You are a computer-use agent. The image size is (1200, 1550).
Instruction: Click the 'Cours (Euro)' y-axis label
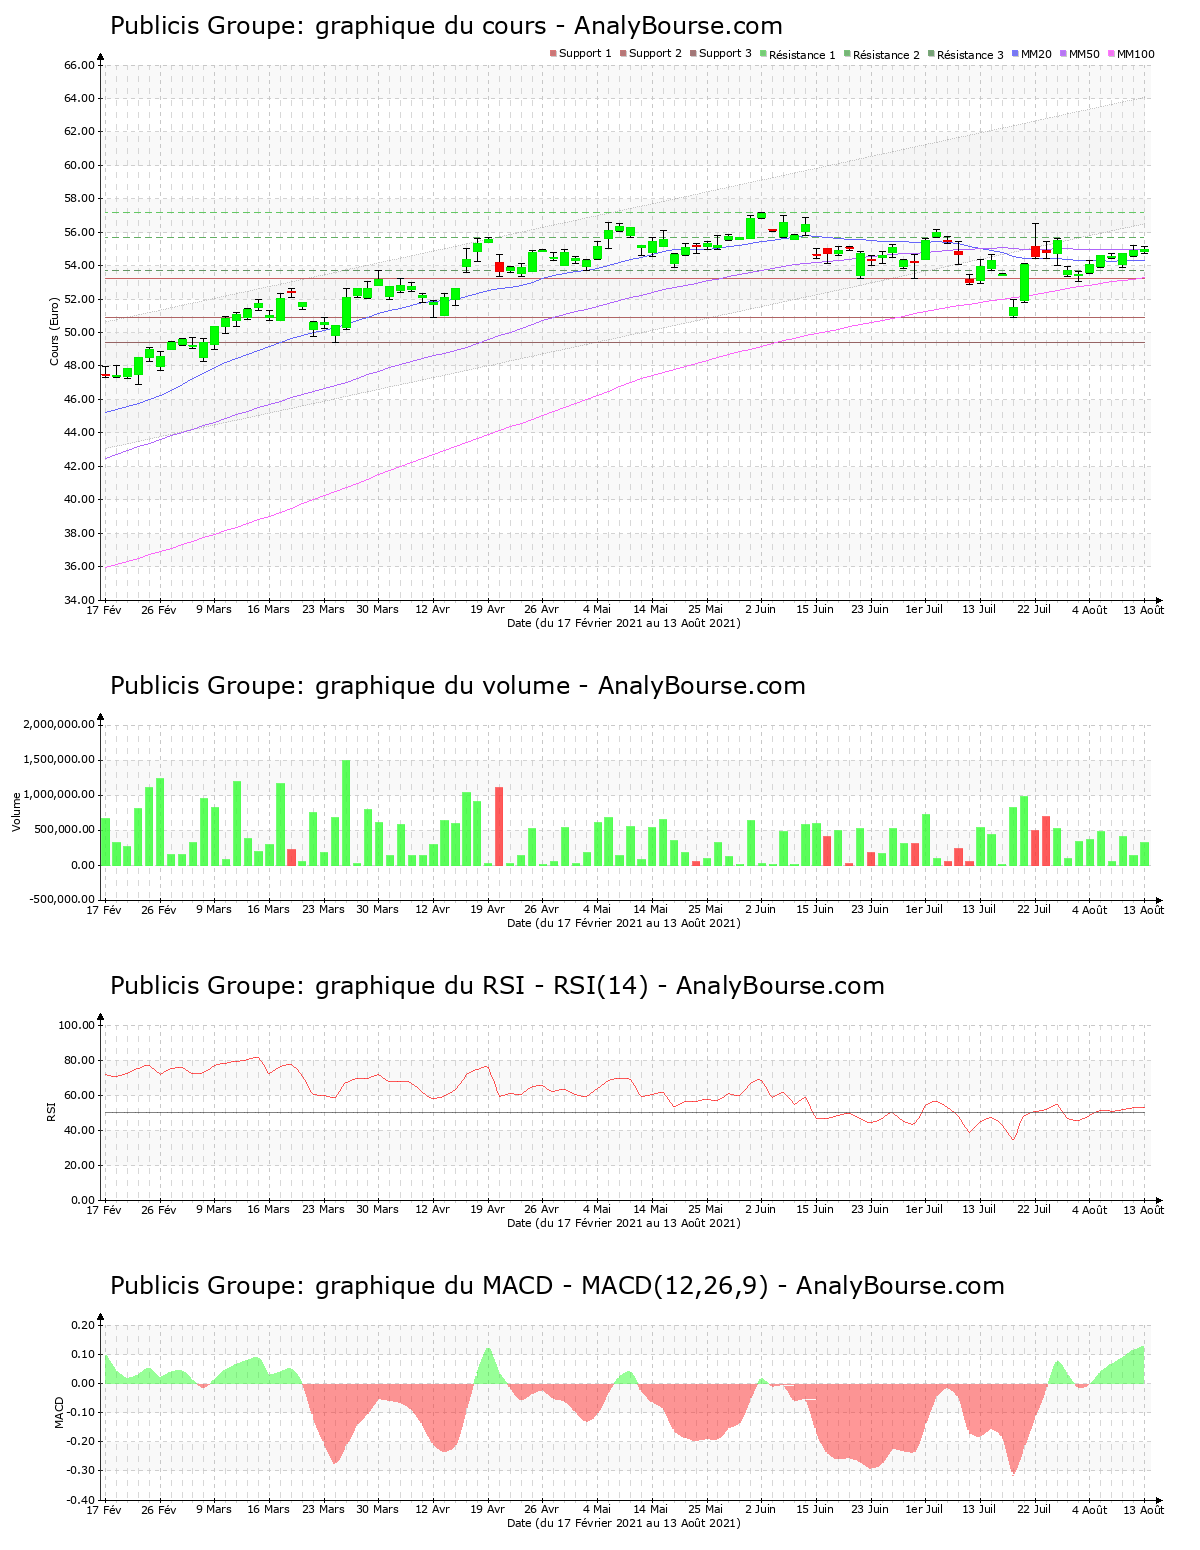pyautogui.click(x=55, y=331)
